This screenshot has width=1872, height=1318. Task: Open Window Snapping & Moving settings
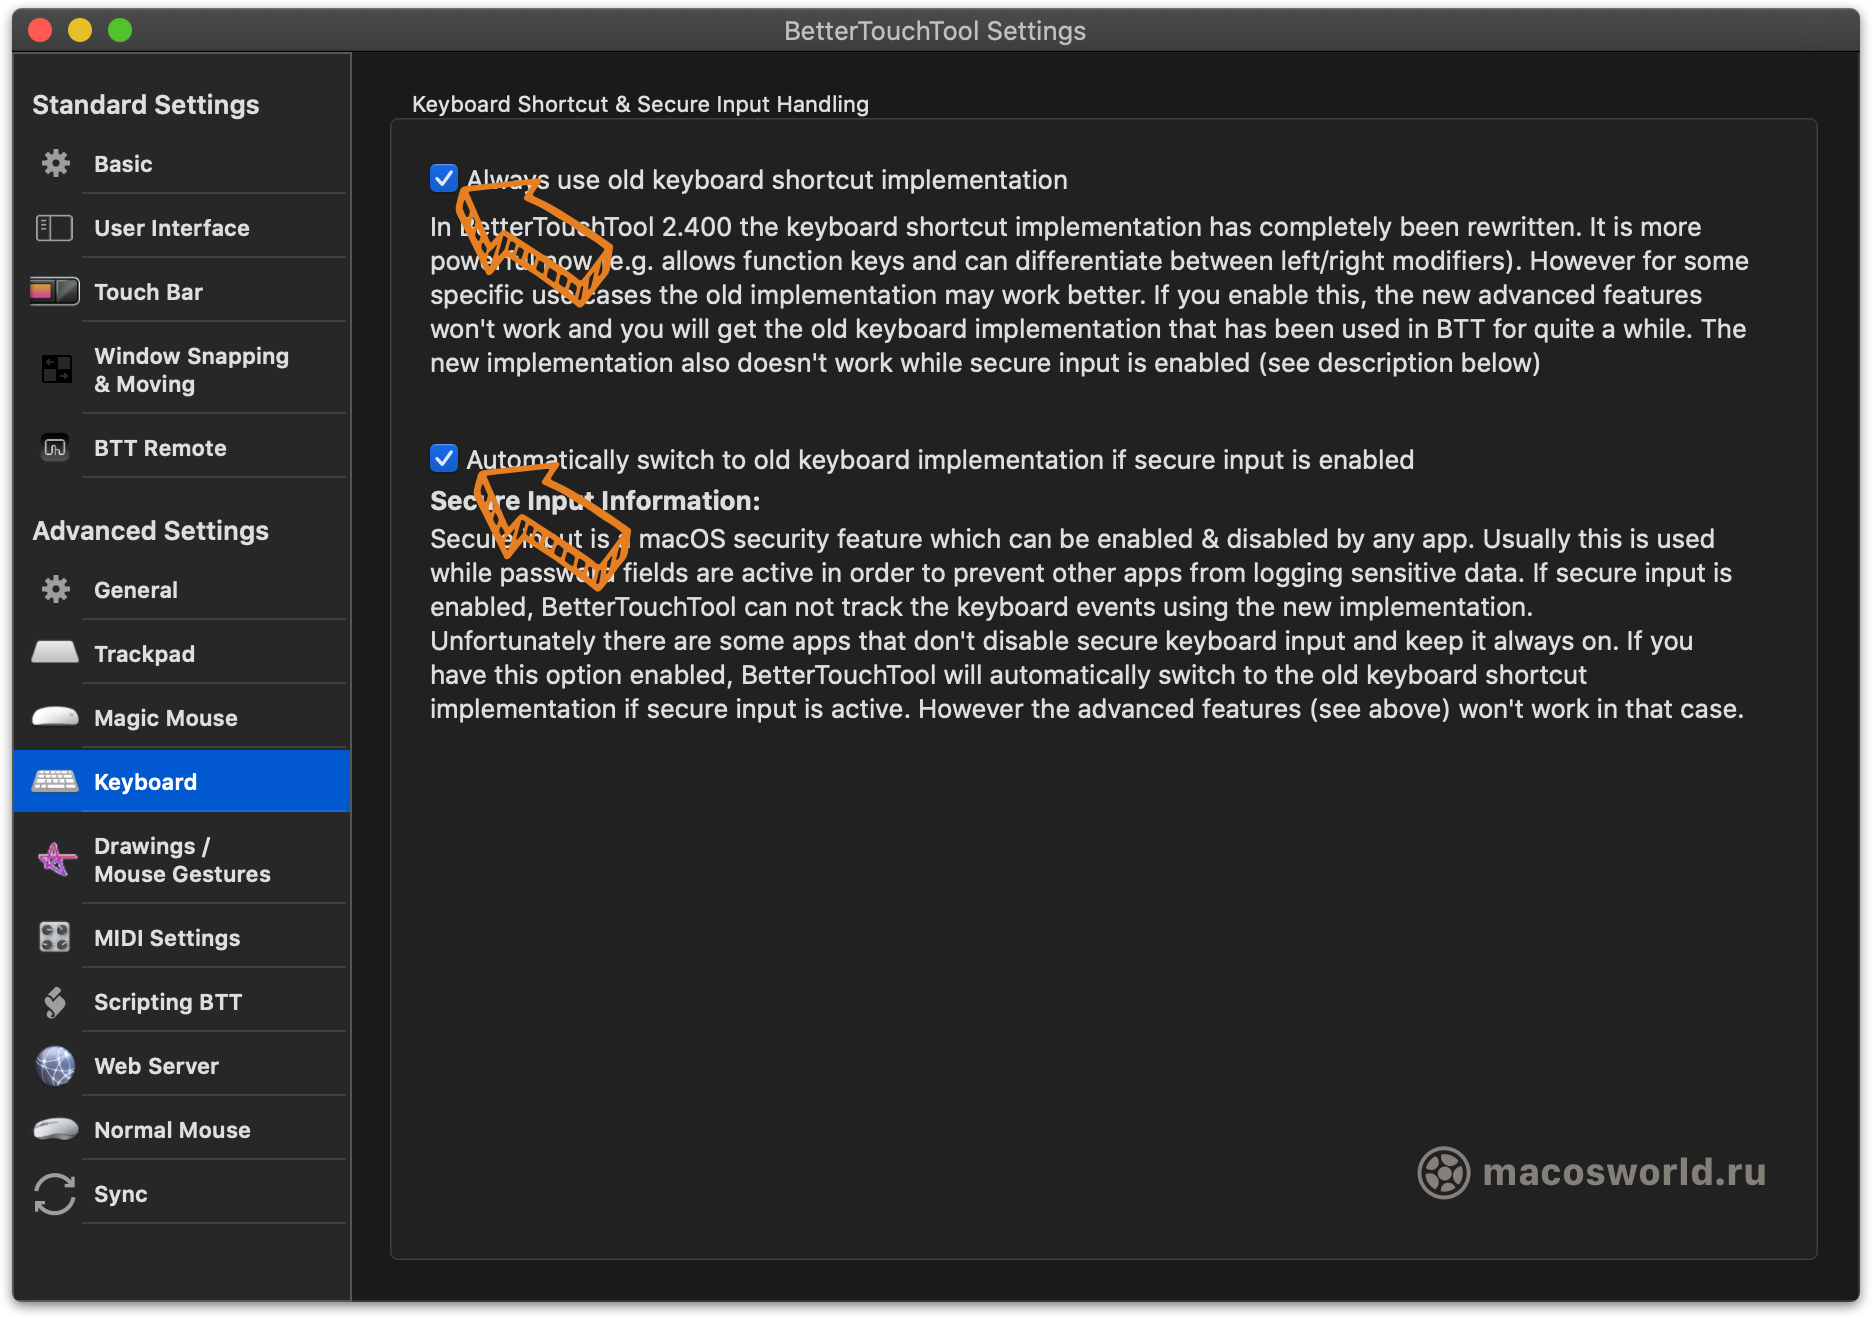coord(181,370)
